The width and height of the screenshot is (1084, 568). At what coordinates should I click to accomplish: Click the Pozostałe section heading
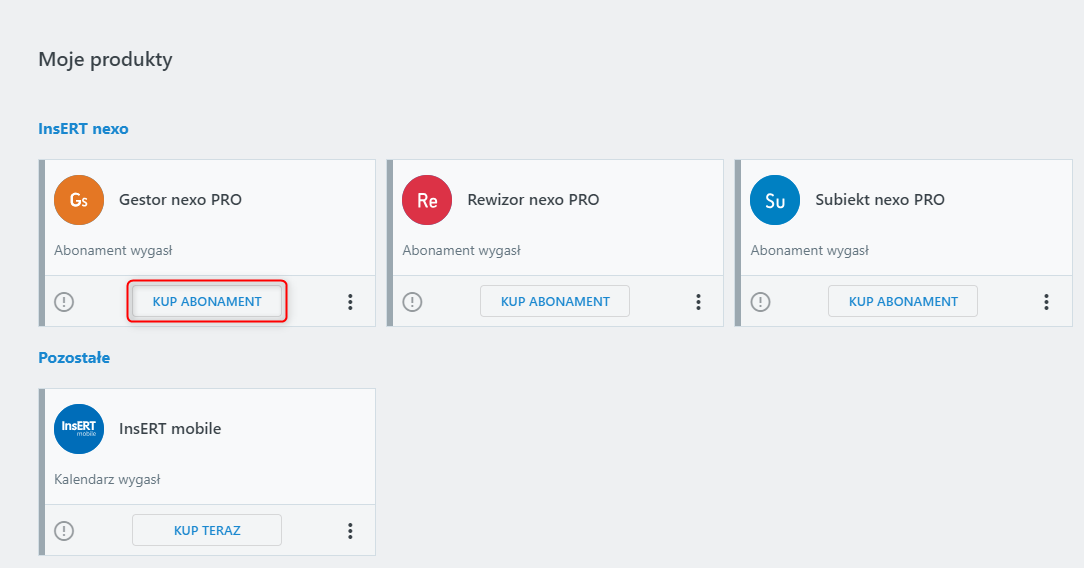pos(74,357)
